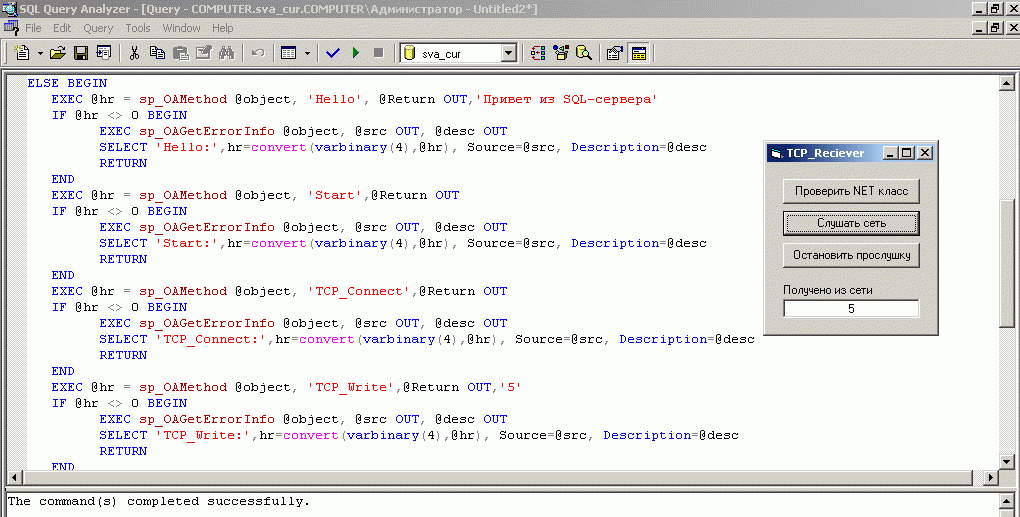This screenshot has width=1020, height=517.
Task: Restore the inner query window
Action: click(x=995, y=28)
